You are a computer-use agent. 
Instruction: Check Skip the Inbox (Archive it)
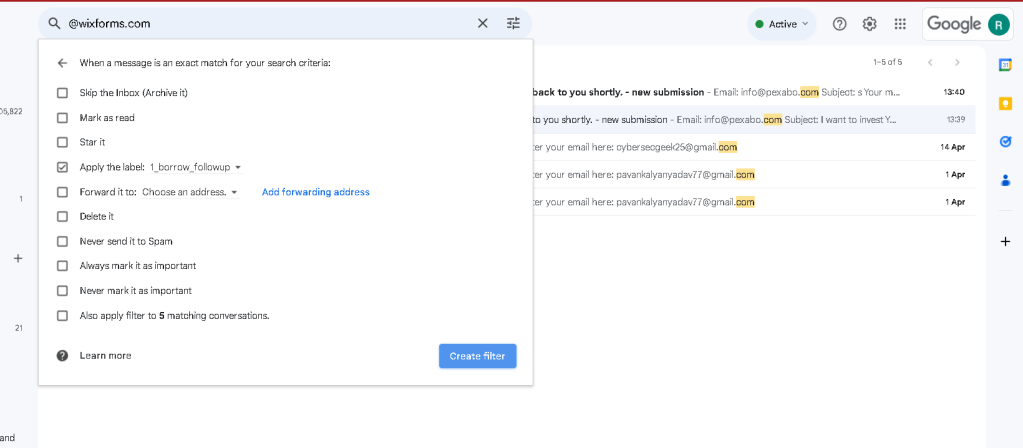62,93
